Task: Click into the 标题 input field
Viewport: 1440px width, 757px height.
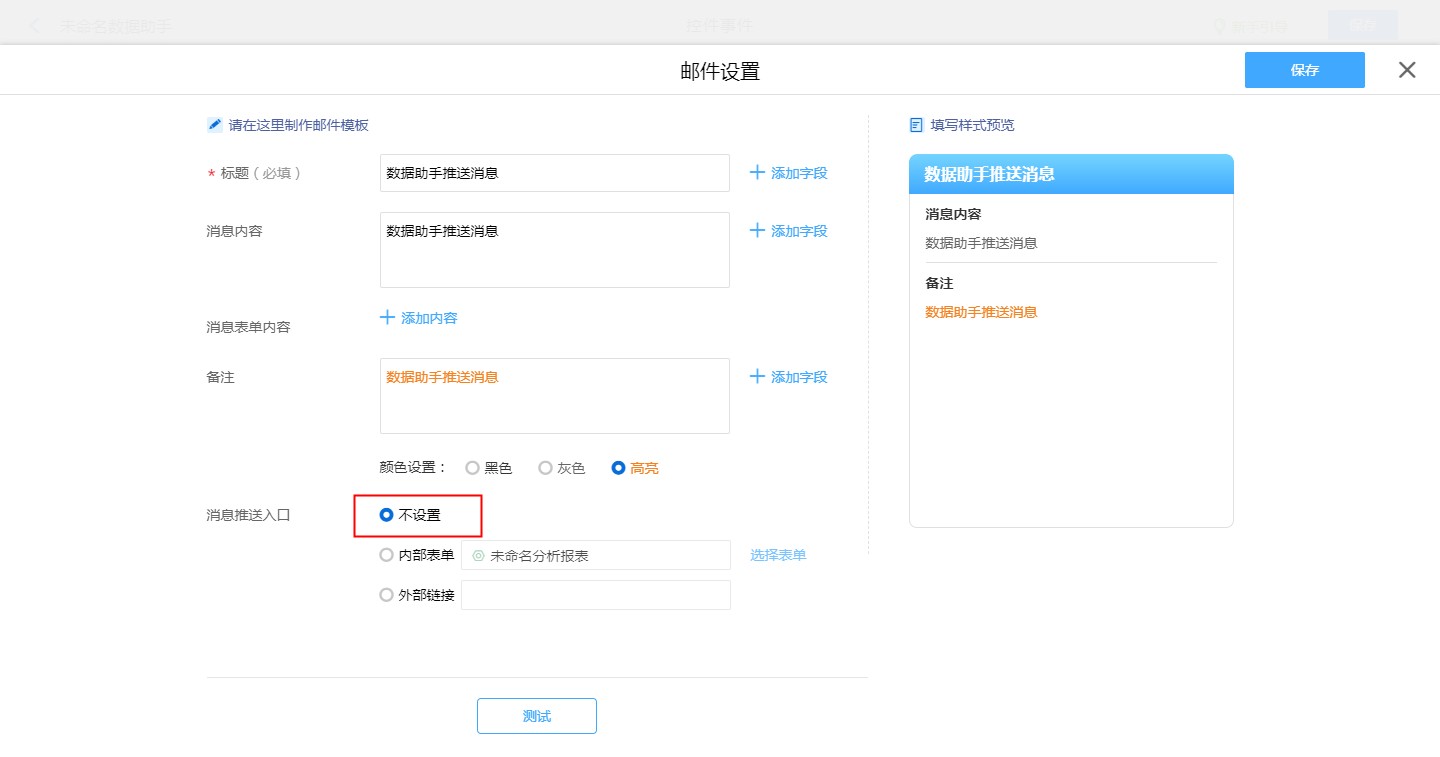Action: coord(555,173)
